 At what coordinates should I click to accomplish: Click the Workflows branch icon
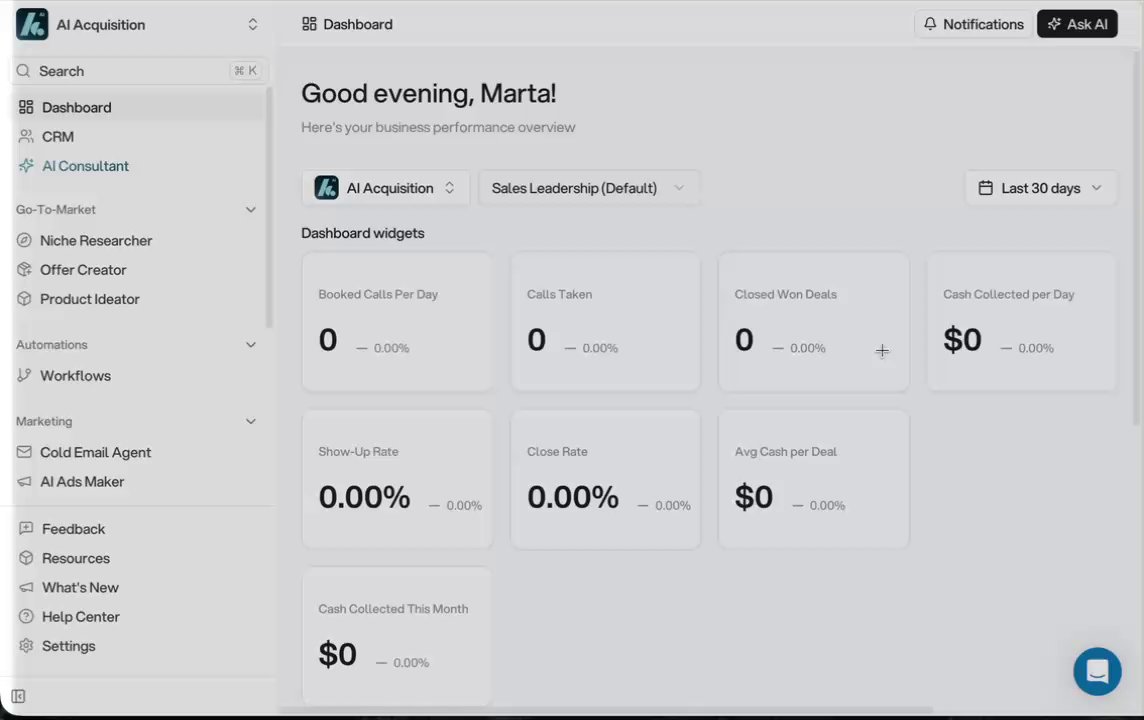click(x=24, y=375)
